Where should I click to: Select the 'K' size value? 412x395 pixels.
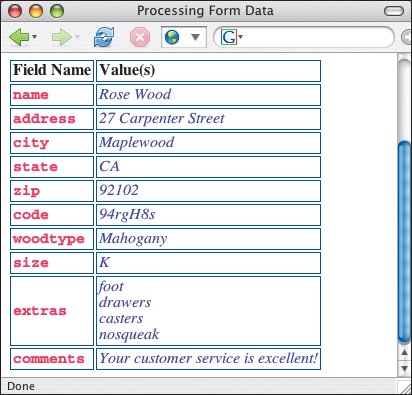pos(104,262)
